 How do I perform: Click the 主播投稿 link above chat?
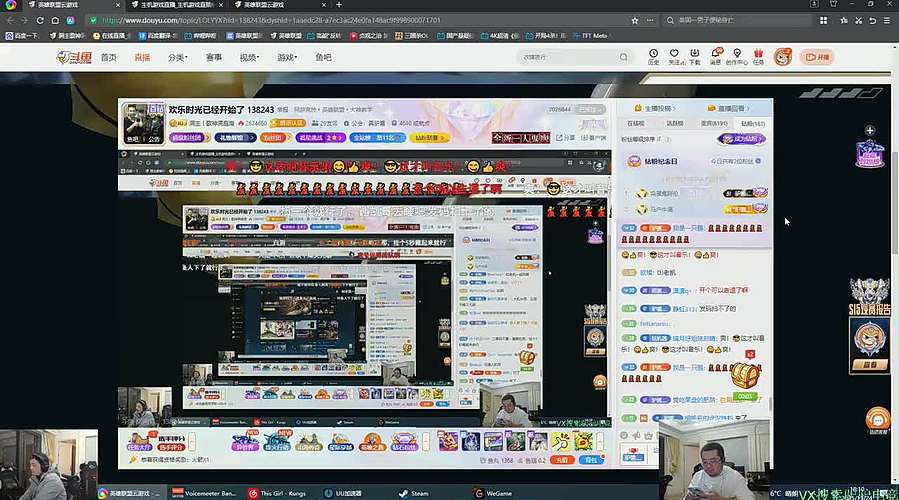pyautogui.click(x=660, y=107)
